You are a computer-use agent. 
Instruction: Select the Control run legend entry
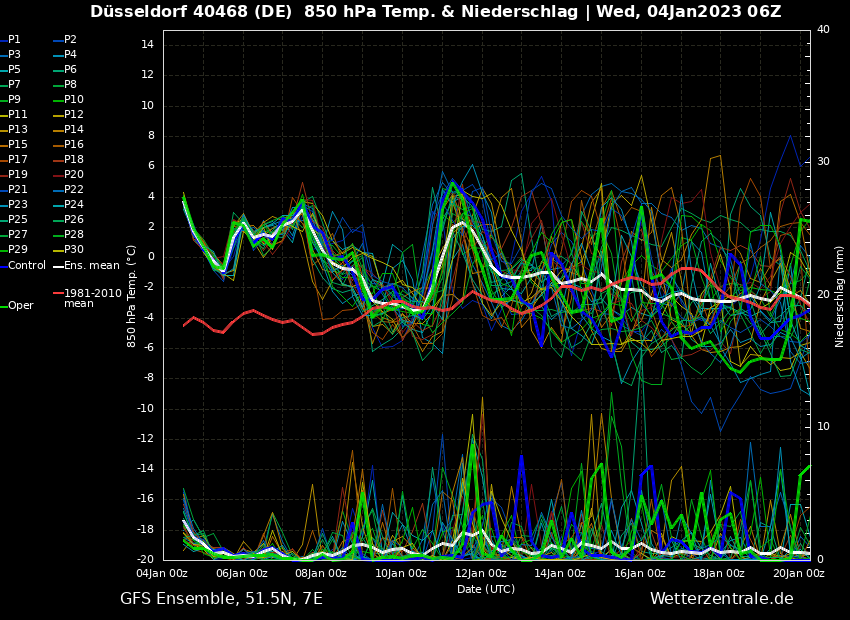click(26, 265)
